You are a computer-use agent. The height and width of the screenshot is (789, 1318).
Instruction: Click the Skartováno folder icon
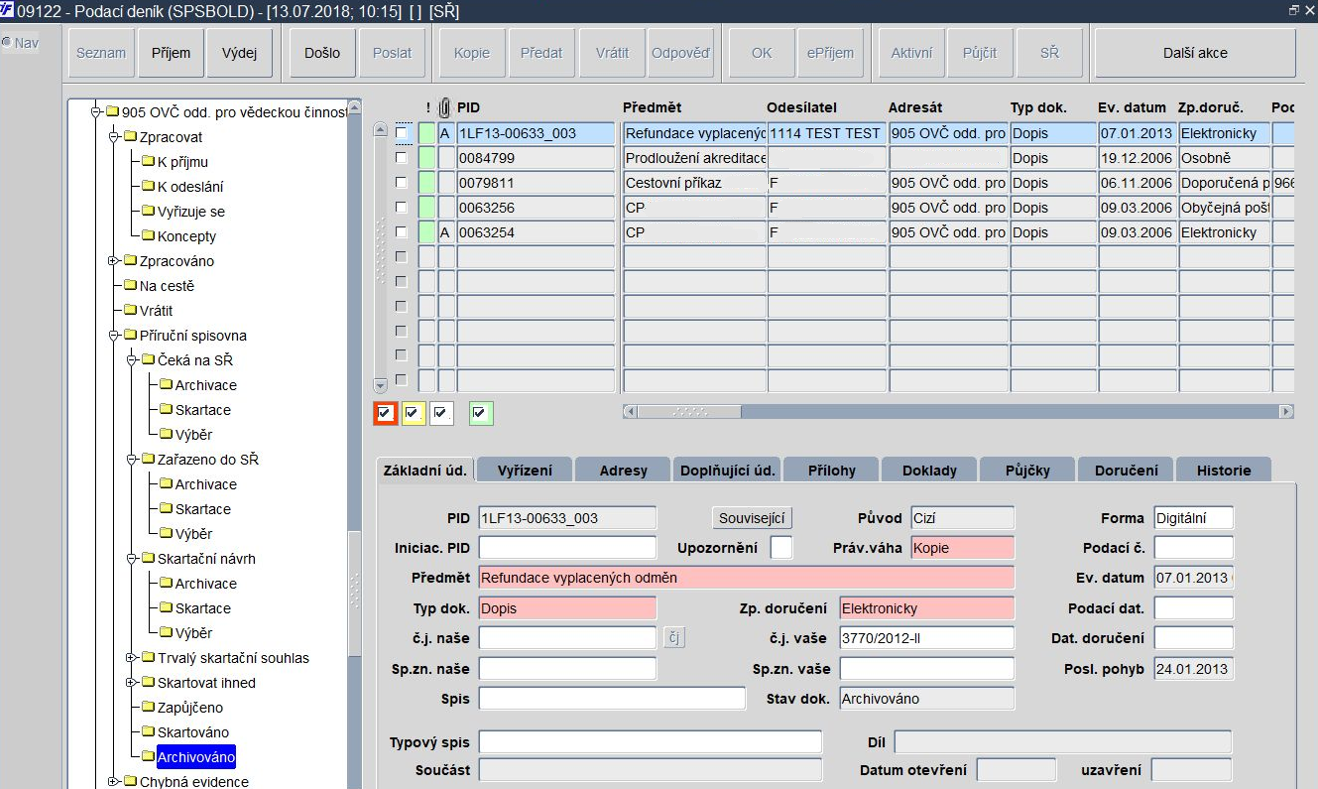coord(148,732)
